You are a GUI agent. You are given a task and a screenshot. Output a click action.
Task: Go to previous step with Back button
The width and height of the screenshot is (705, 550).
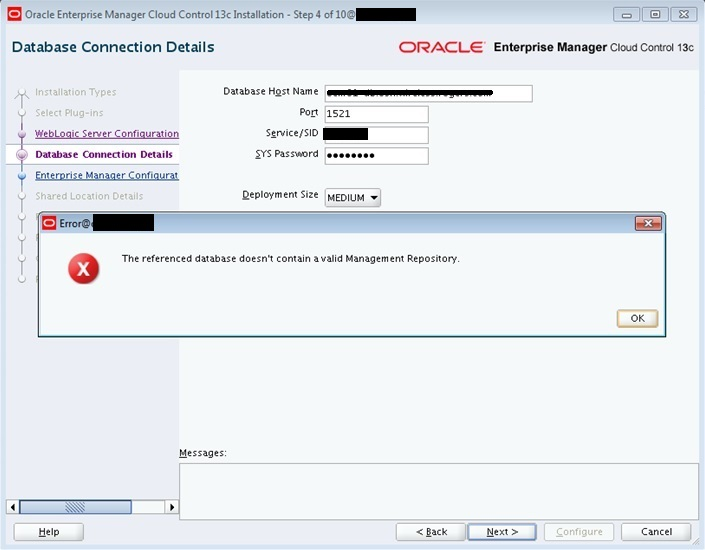click(431, 532)
